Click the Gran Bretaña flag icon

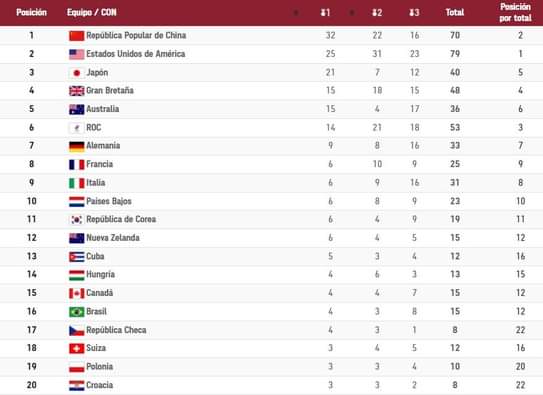77,91
